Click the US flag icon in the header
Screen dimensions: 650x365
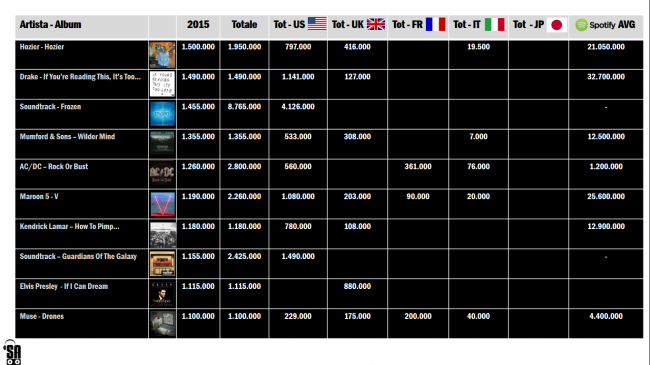coord(317,24)
